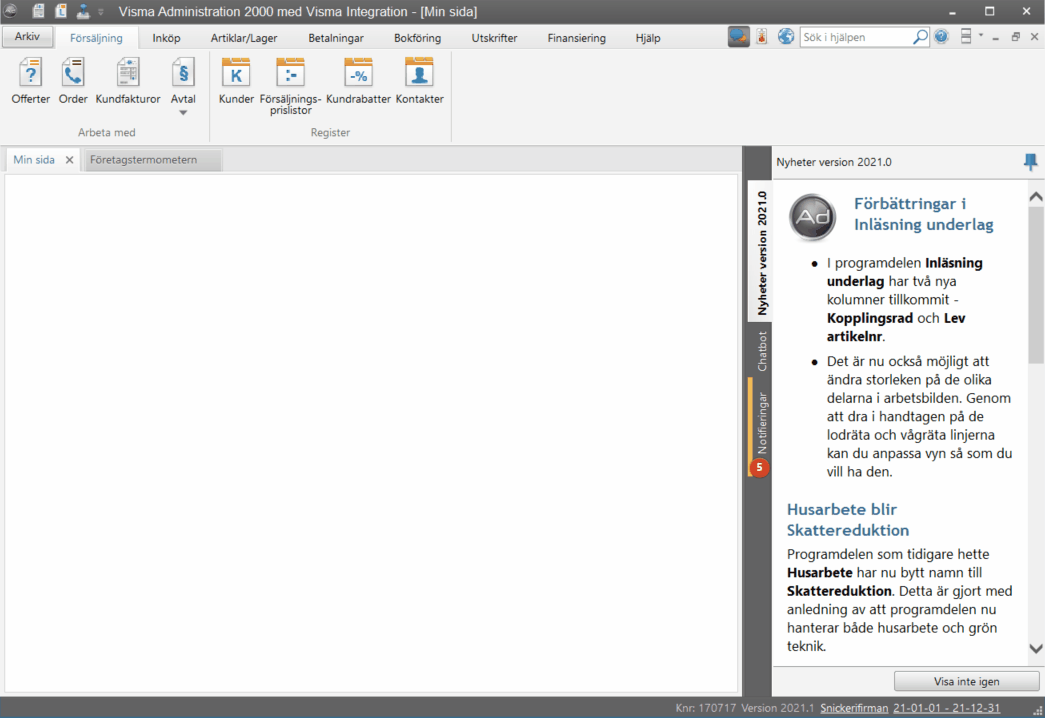Click the globe icon near help search
1045x718 pixels.
point(786,37)
